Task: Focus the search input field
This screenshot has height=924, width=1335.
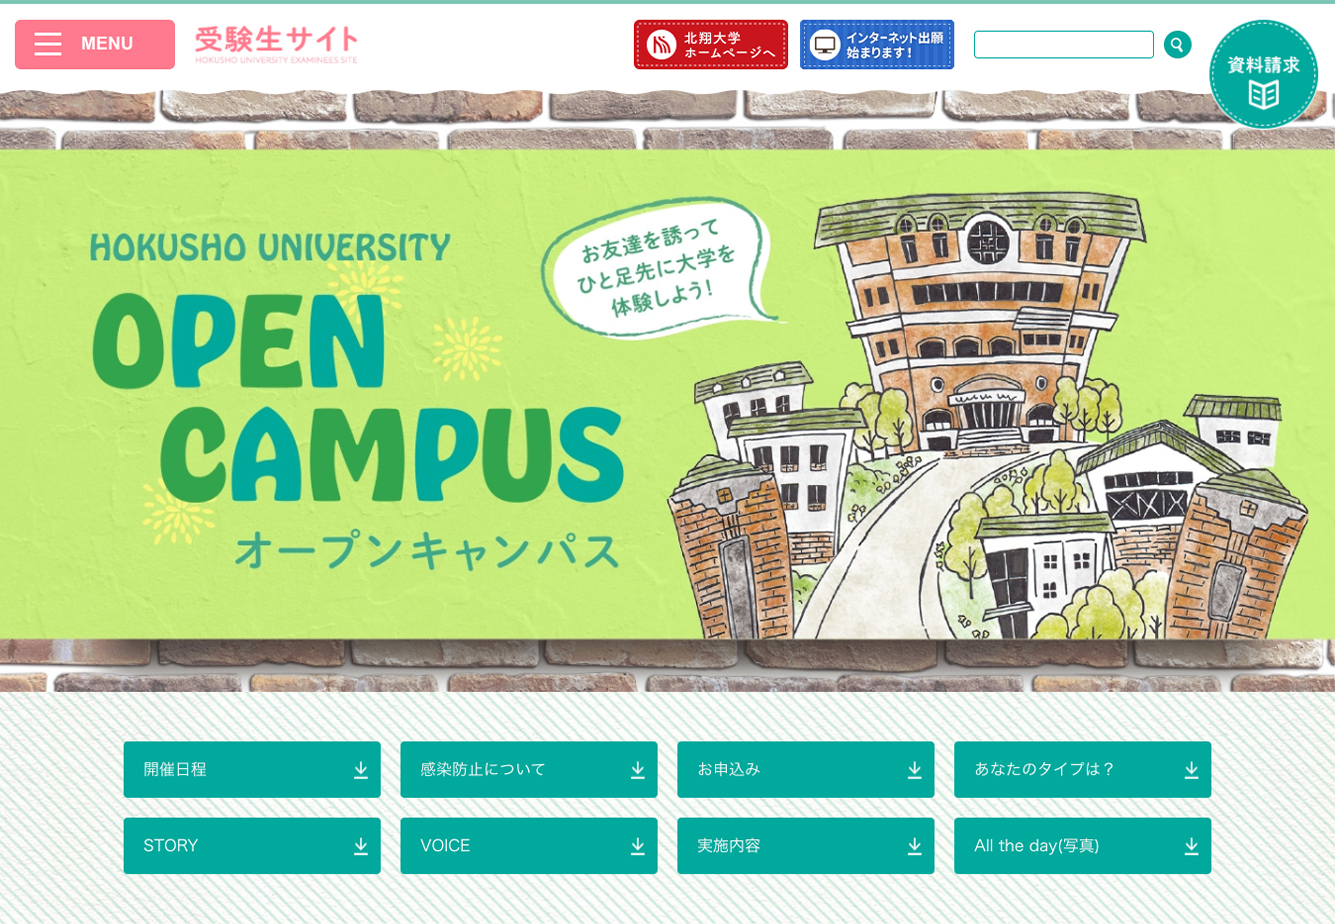Action: (x=1064, y=45)
